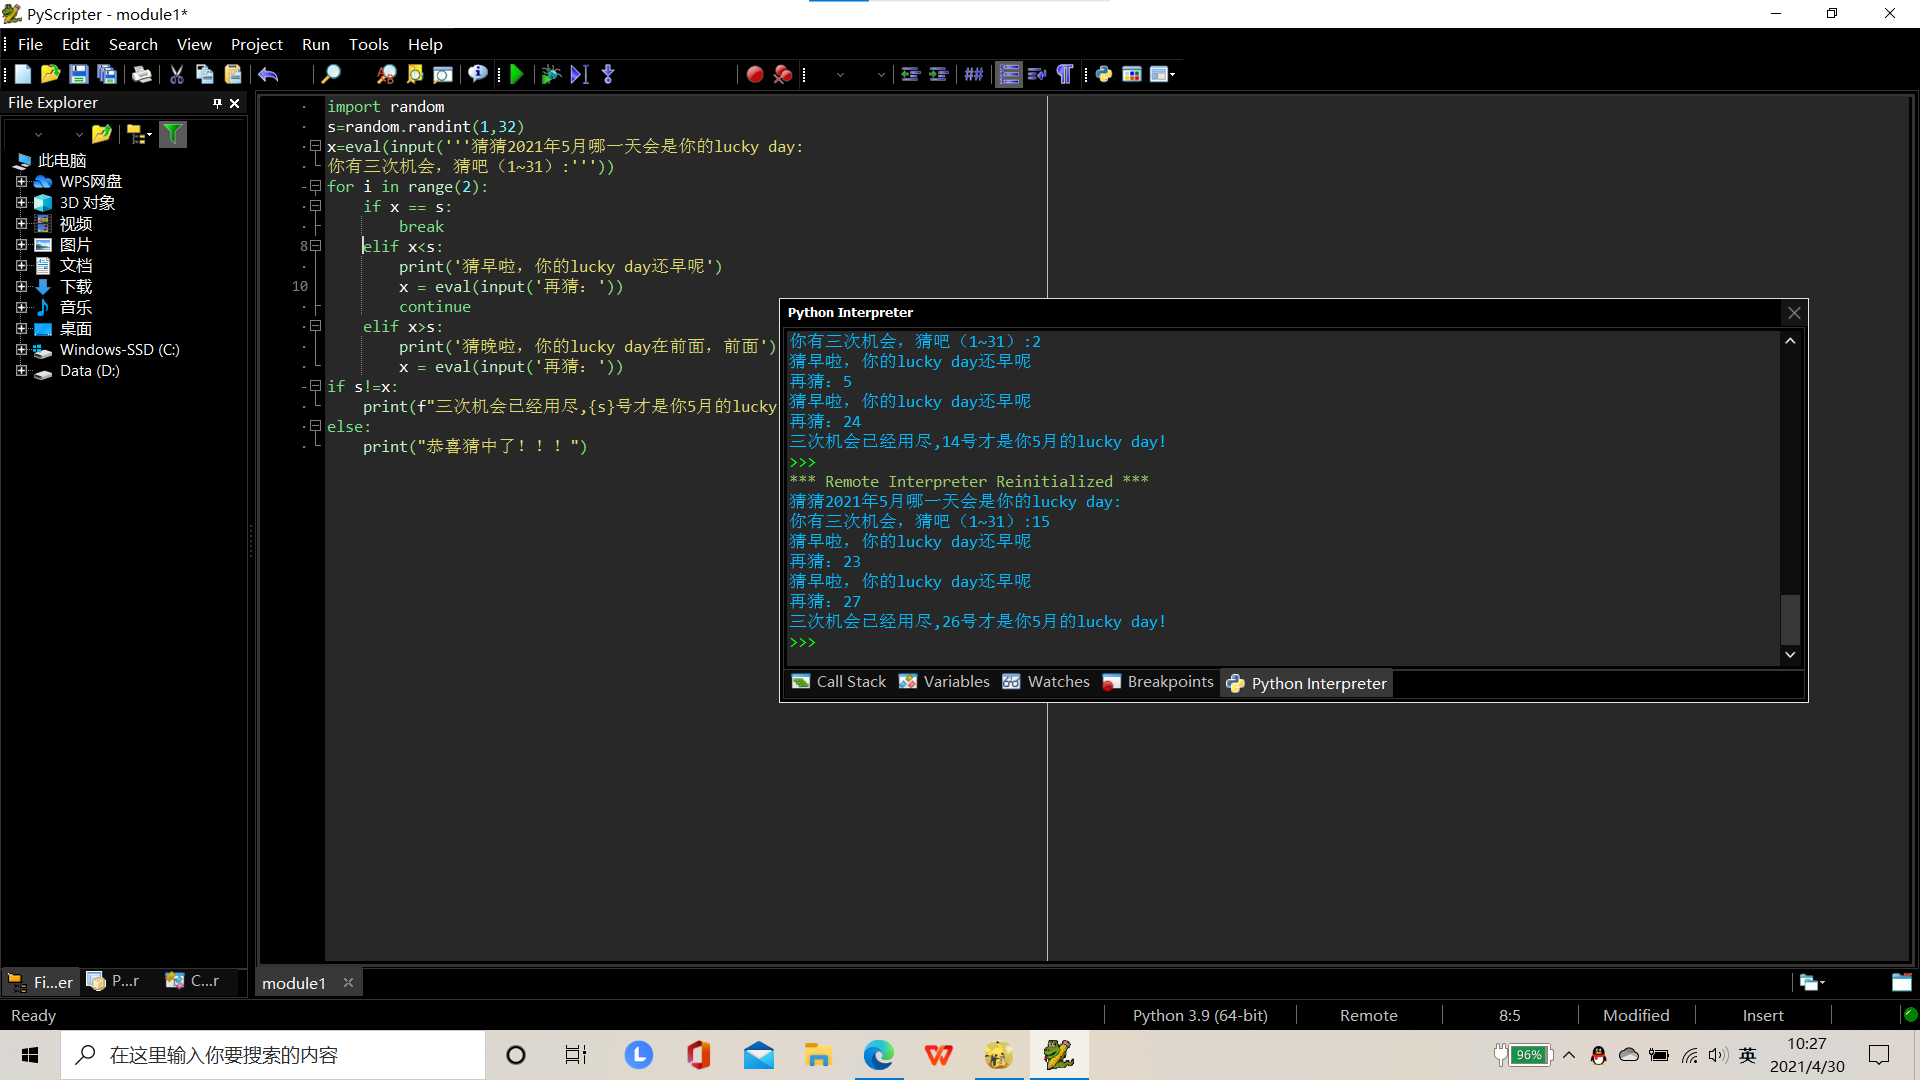This screenshot has height=1080, width=1920.
Task: Close the module1 editor tab
Action: point(348,983)
